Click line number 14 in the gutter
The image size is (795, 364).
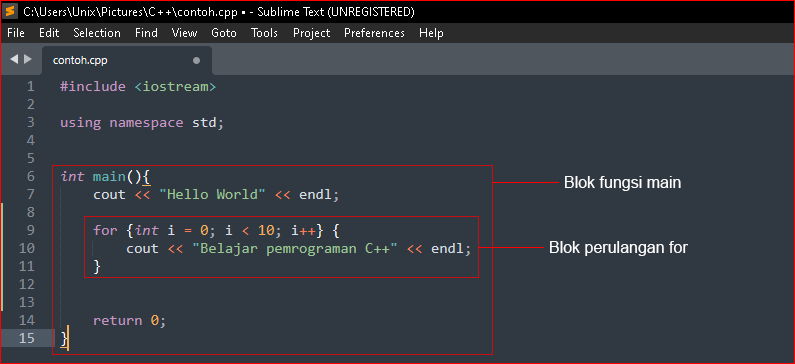point(26,320)
